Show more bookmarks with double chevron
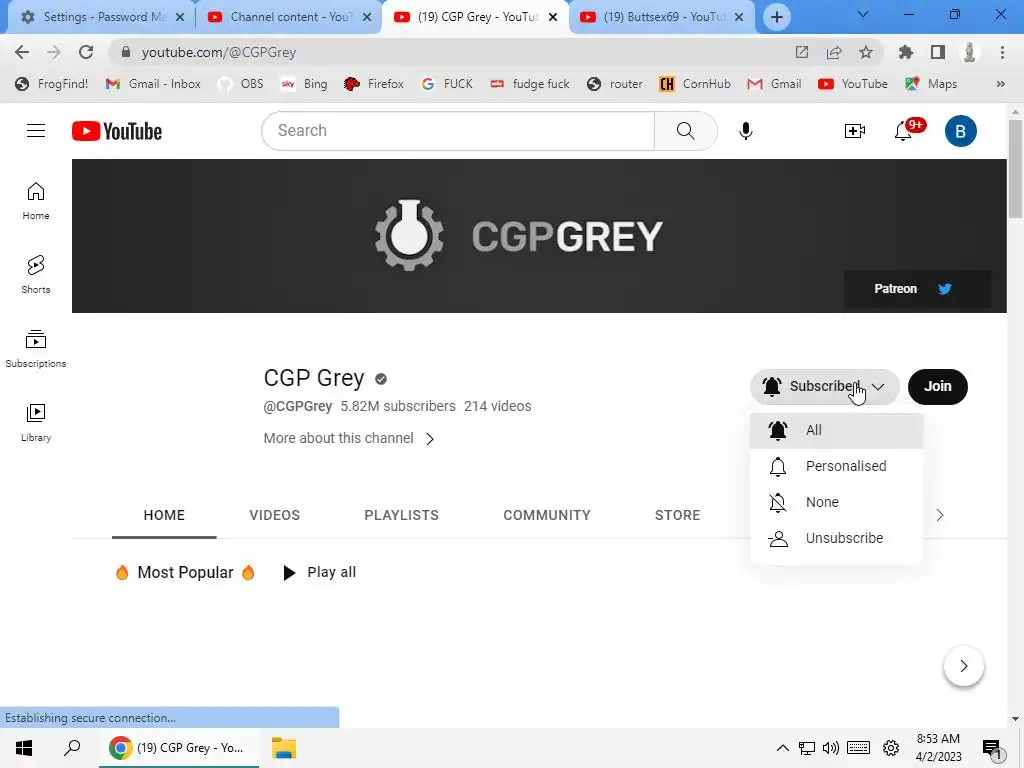The height and width of the screenshot is (768, 1024). [x=1000, y=84]
